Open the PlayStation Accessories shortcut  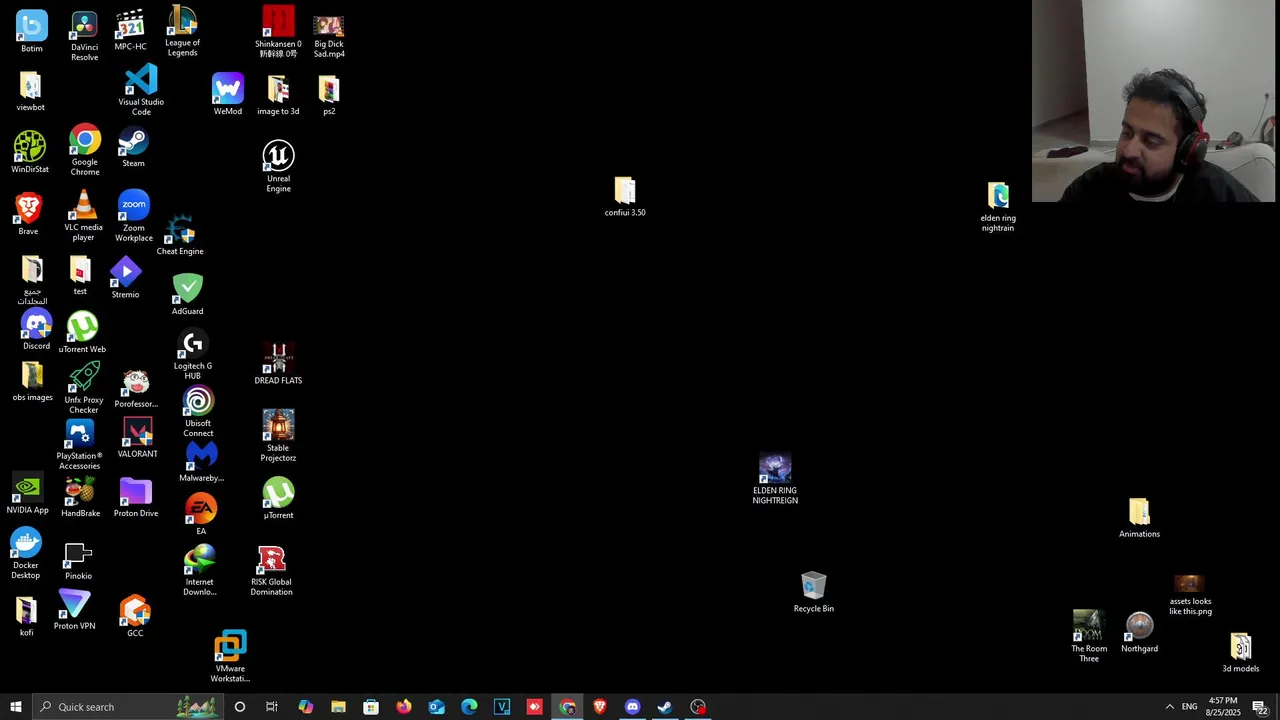tap(79, 445)
